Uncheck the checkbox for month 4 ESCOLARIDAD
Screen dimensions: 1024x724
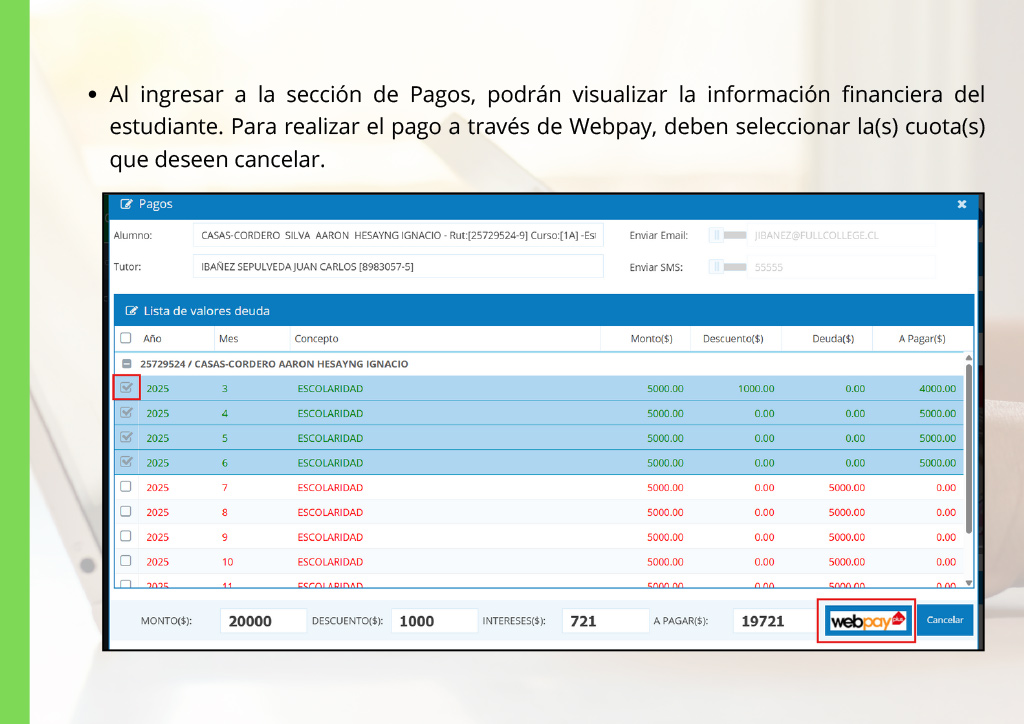click(126, 413)
